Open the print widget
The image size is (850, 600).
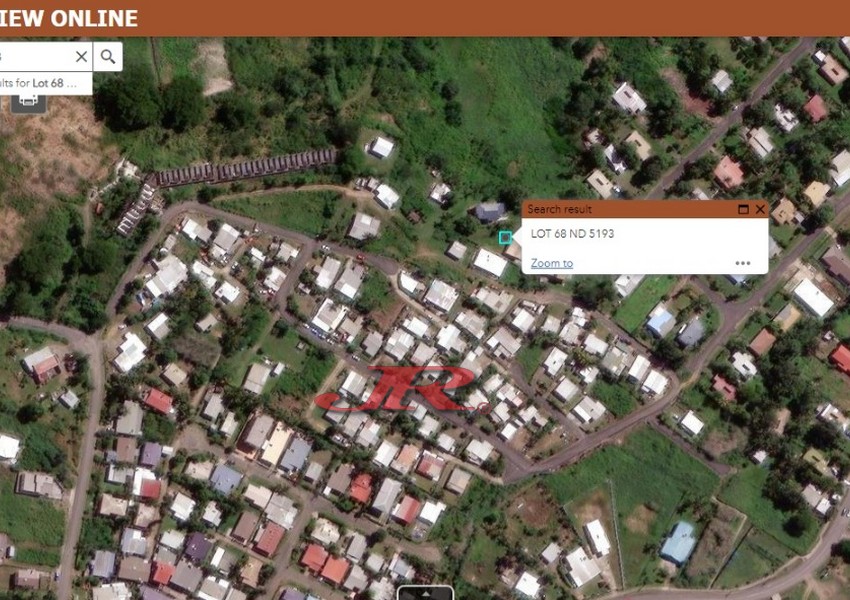28,100
